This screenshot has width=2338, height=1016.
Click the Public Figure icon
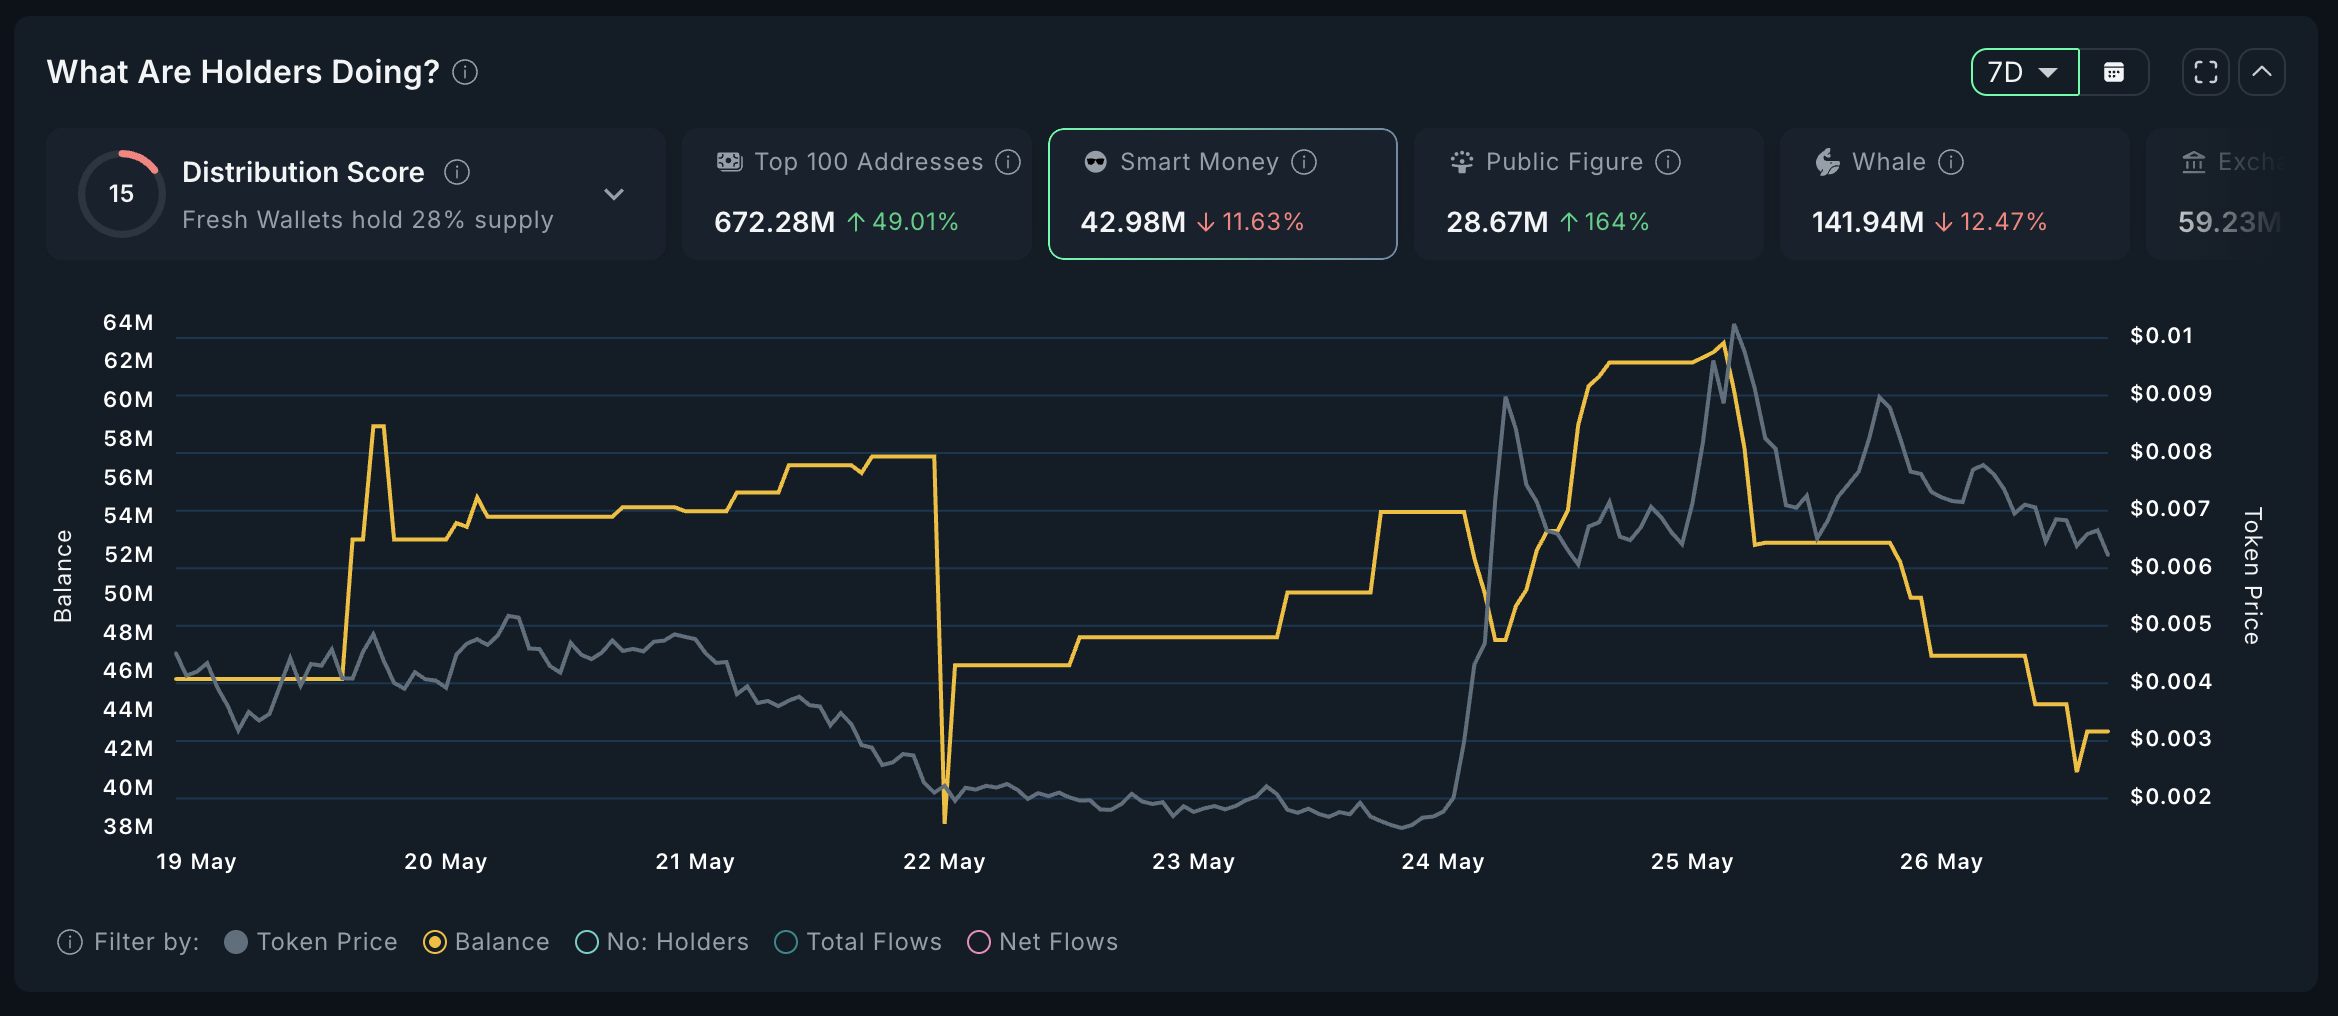pos(1461,161)
